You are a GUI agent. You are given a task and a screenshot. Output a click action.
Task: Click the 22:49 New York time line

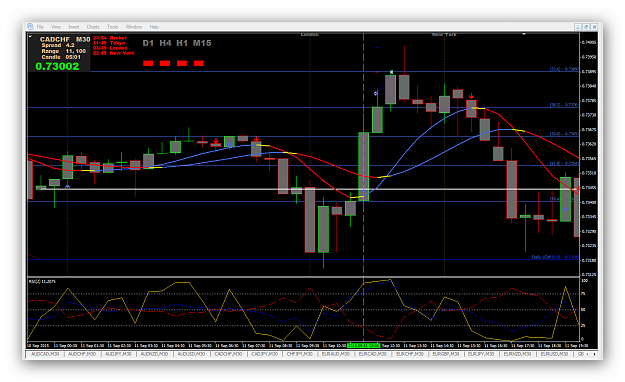pos(114,53)
